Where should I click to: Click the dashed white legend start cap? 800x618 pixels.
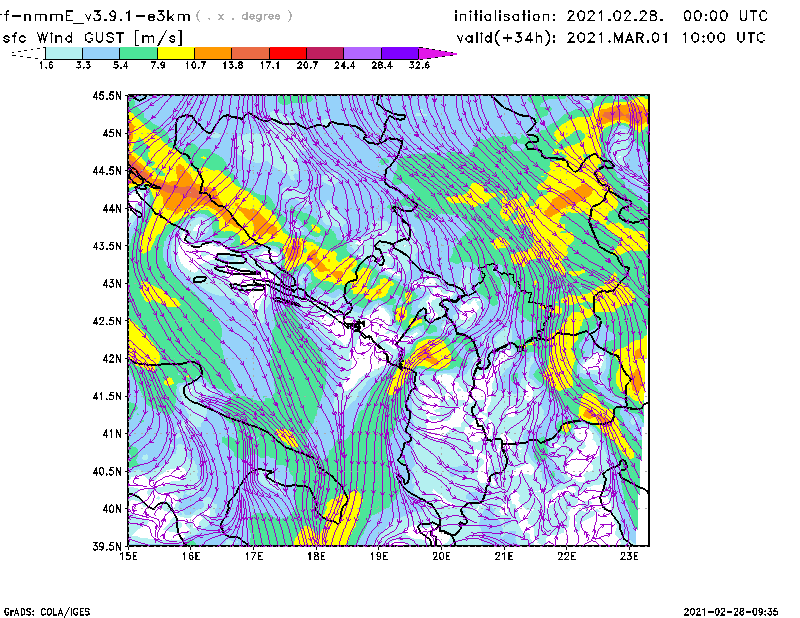[29, 53]
